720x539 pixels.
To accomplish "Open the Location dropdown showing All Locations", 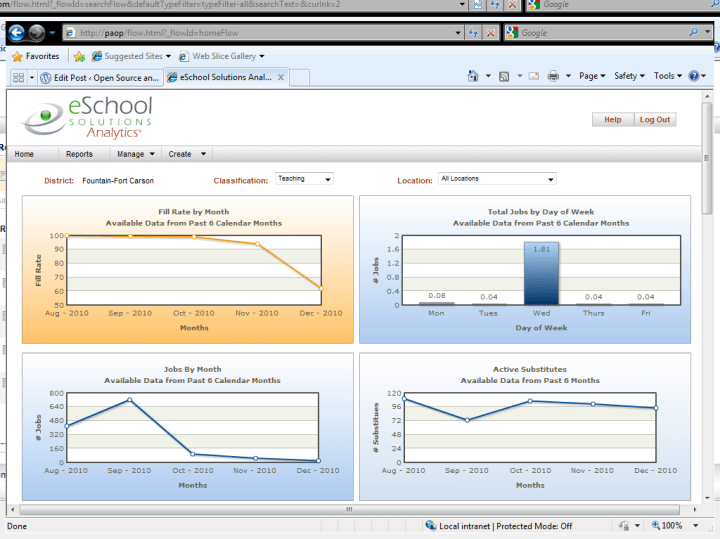I will click(497, 179).
